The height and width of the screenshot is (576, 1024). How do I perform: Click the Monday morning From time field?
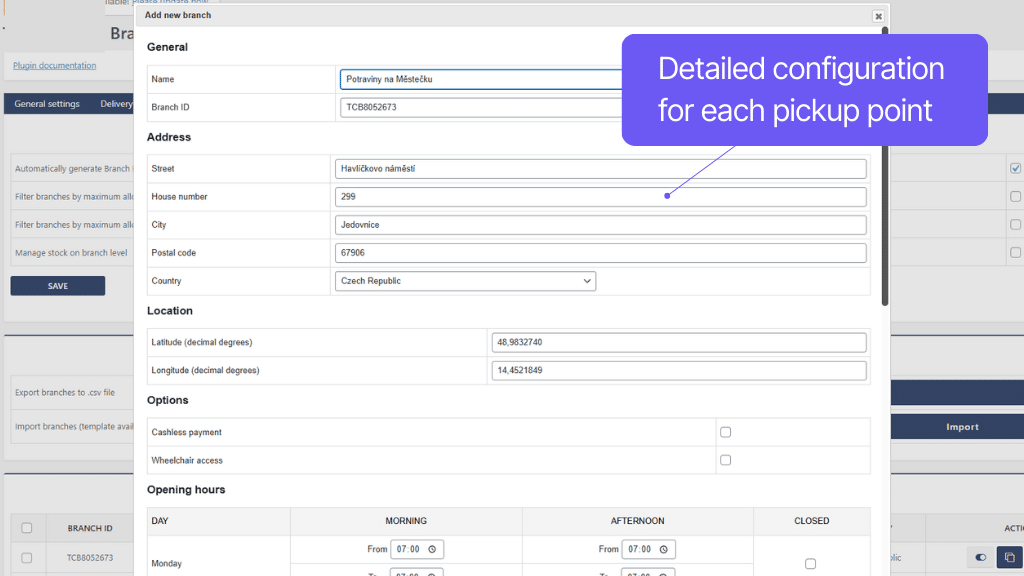(x=417, y=549)
